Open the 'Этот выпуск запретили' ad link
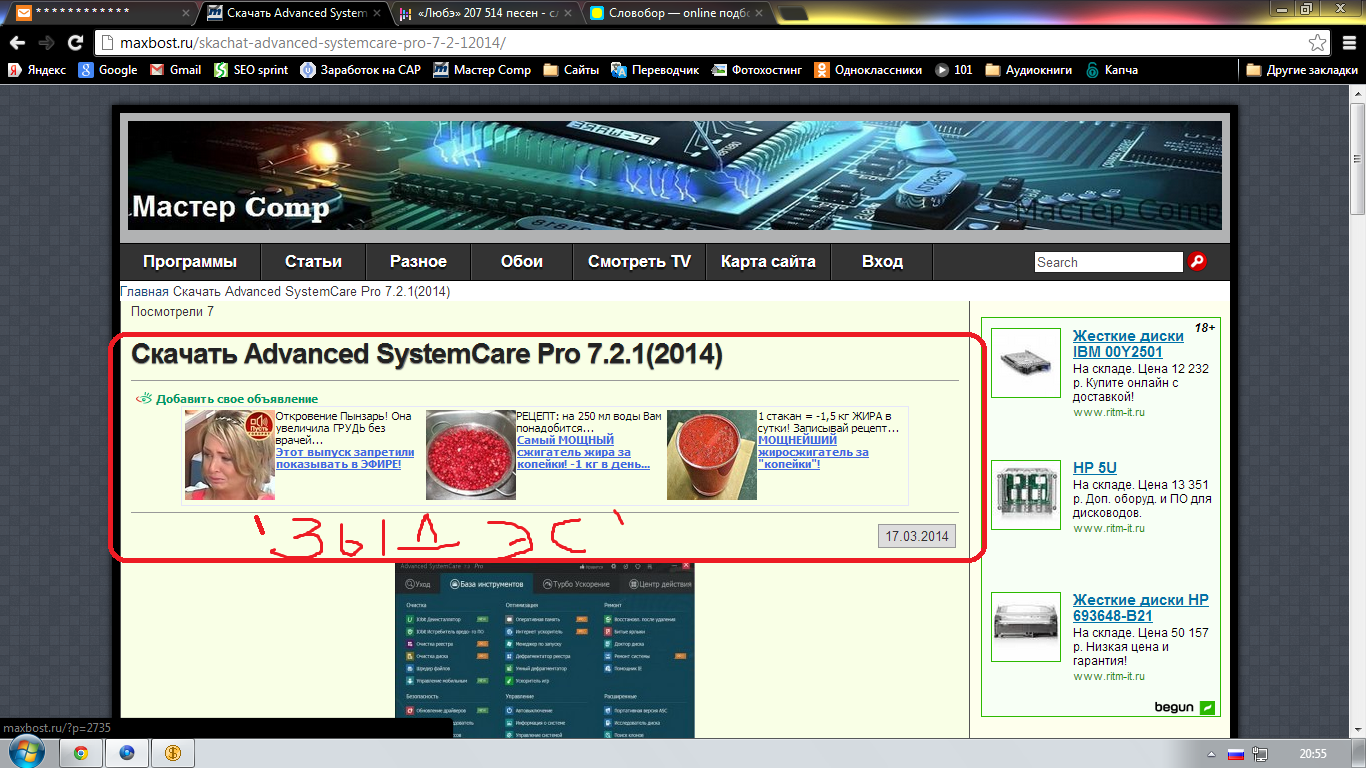 [345, 458]
